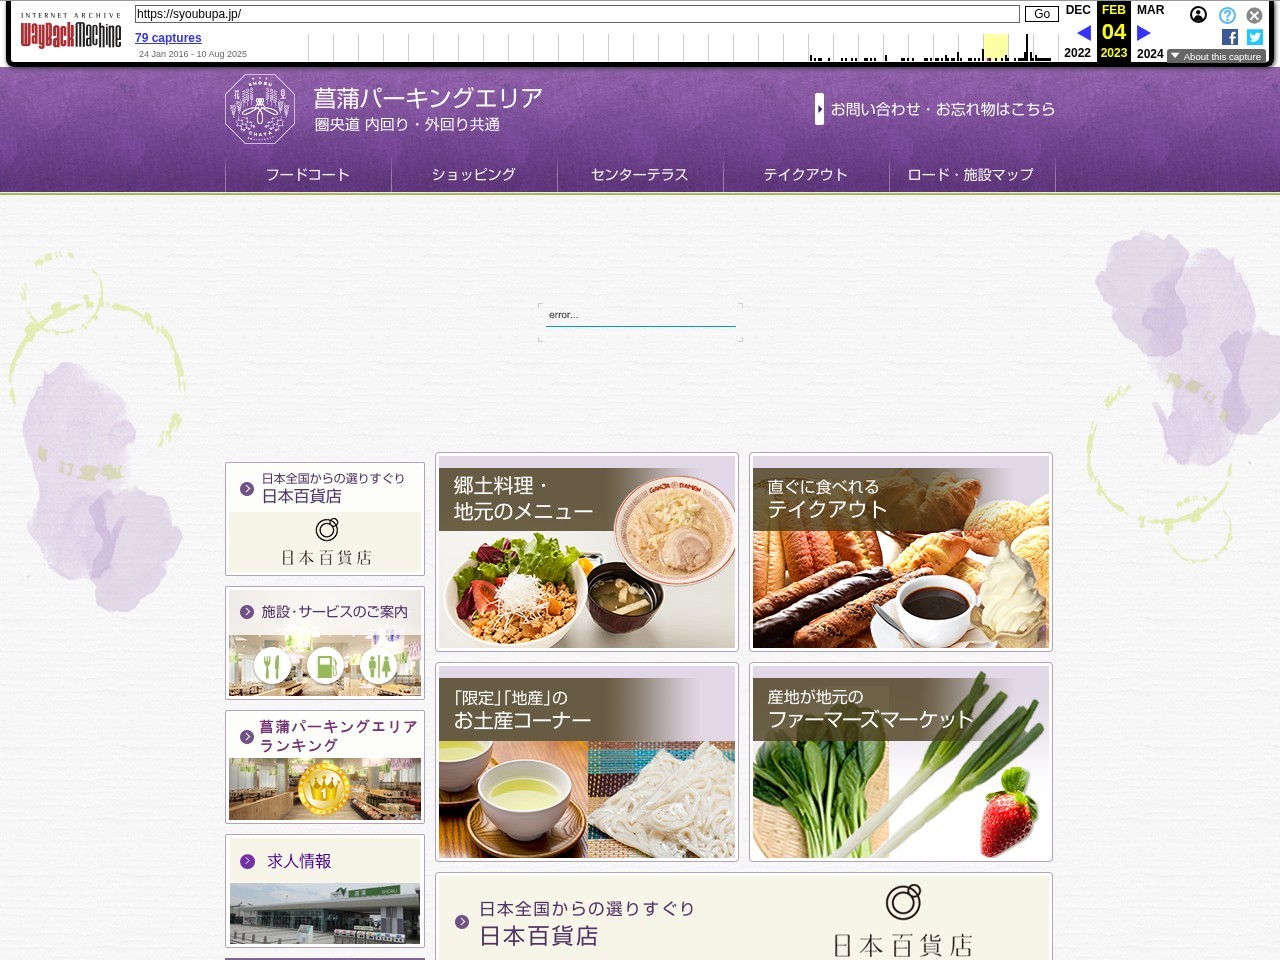Screen dimensions: 1280x960
Task: Click the Wayback URL input field
Action: click(x=577, y=14)
